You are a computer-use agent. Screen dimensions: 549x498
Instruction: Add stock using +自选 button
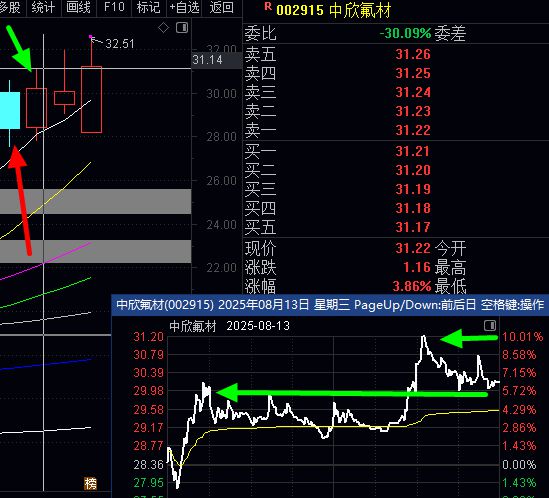point(185,7)
